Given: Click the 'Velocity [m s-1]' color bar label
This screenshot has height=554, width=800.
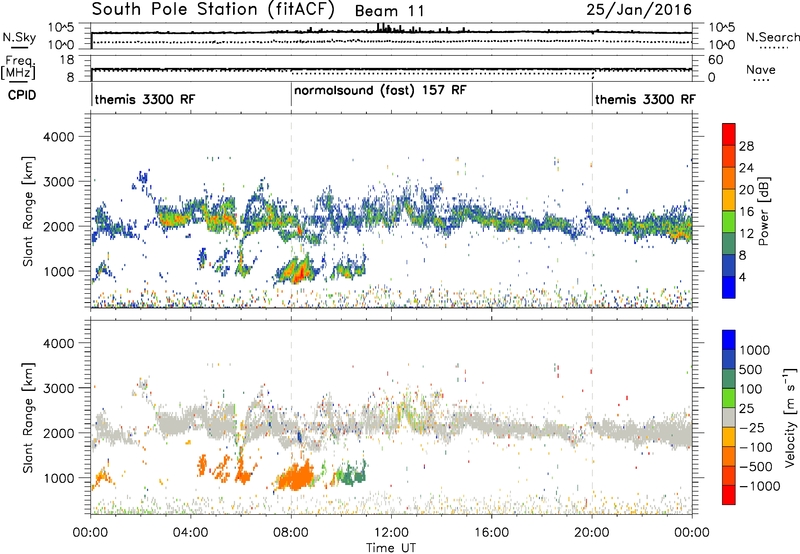Looking at the screenshot, I should pyautogui.click(x=790, y=417).
